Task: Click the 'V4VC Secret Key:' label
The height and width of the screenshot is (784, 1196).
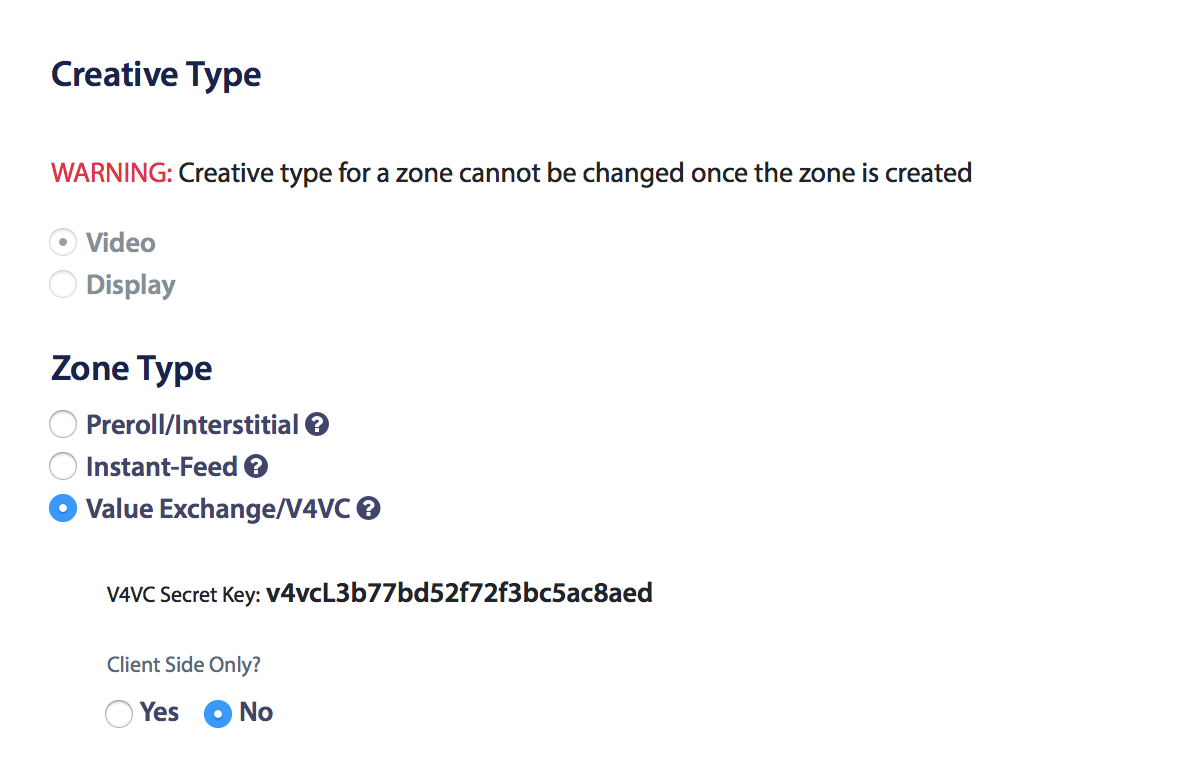Action: click(x=183, y=594)
